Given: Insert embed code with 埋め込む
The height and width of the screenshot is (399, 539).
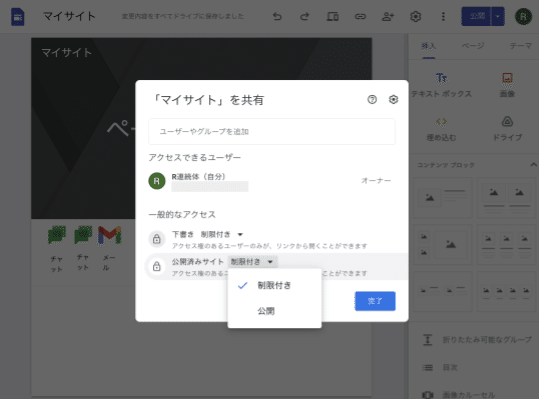Looking at the screenshot, I should point(441,129).
